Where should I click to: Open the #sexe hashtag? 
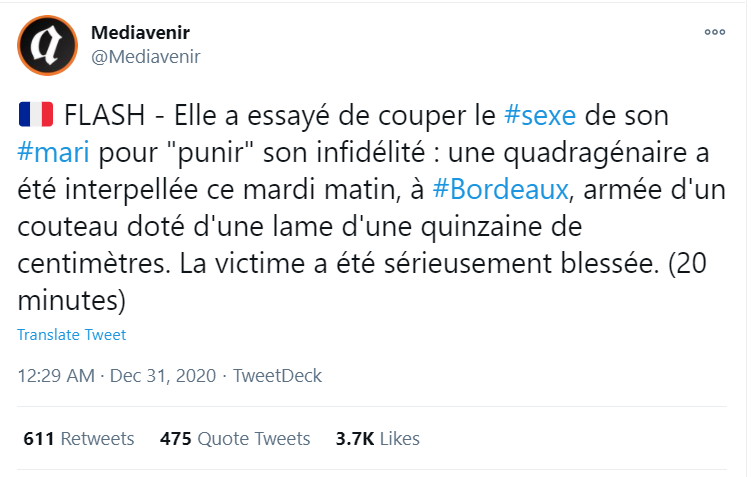point(540,114)
